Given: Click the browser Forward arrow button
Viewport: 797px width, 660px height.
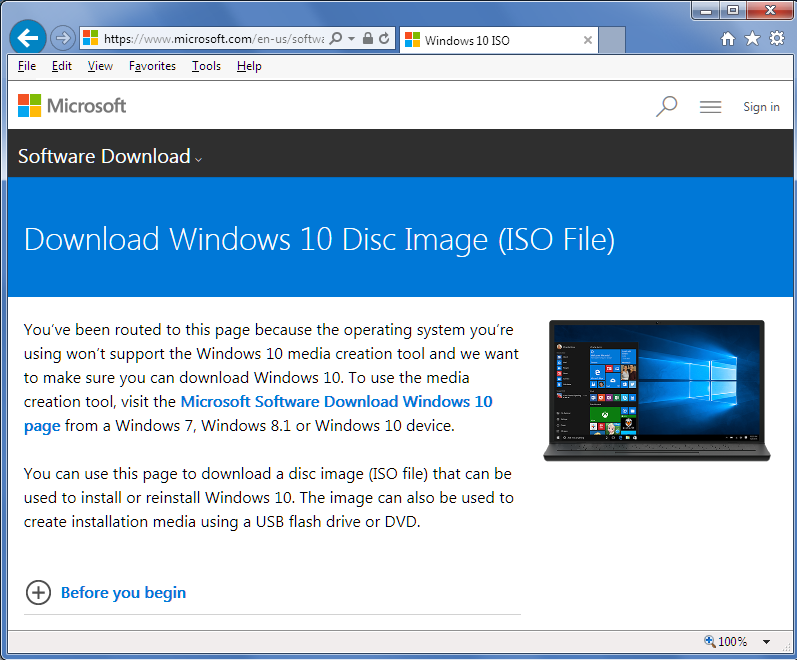Looking at the screenshot, I should tap(63, 38).
